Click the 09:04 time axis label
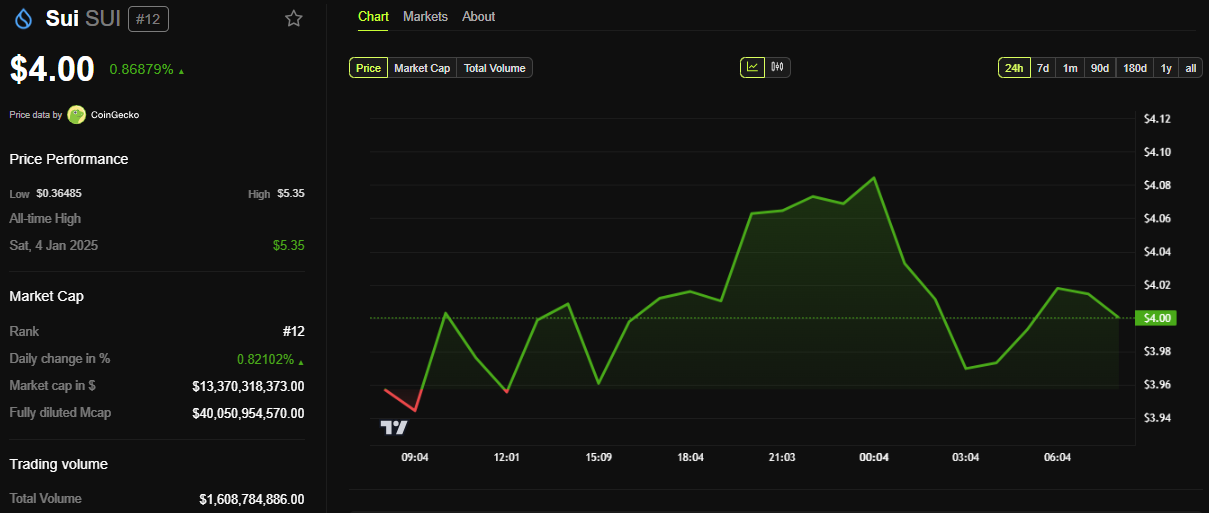This screenshot has height=513, width=1209. pos(415,457)
